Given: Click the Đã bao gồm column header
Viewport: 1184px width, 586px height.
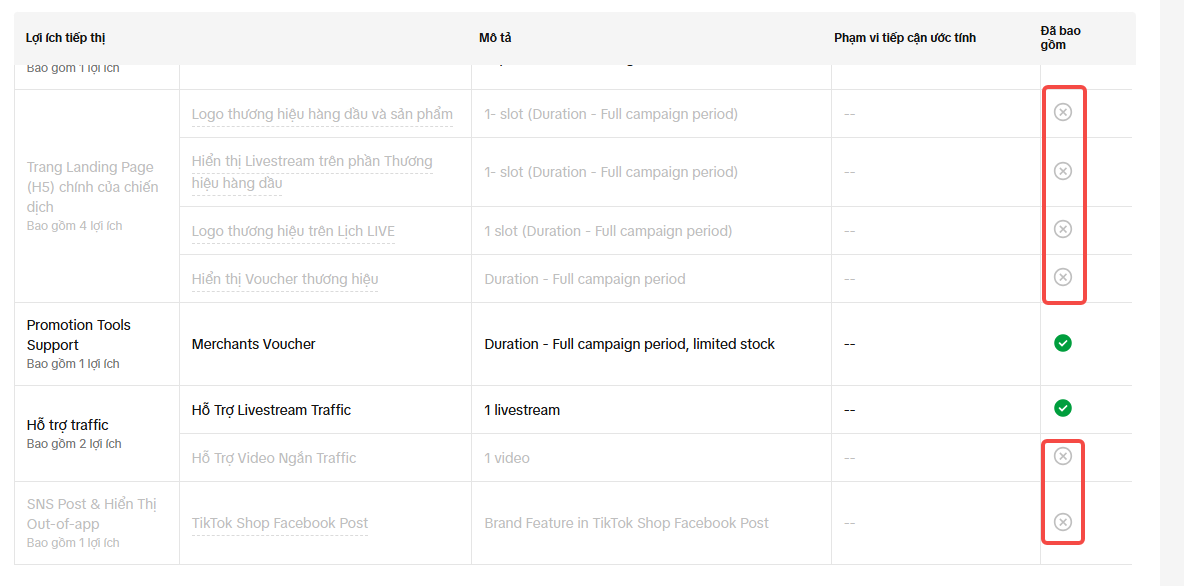Looking at the screenshot, I should pos(1060,38).
